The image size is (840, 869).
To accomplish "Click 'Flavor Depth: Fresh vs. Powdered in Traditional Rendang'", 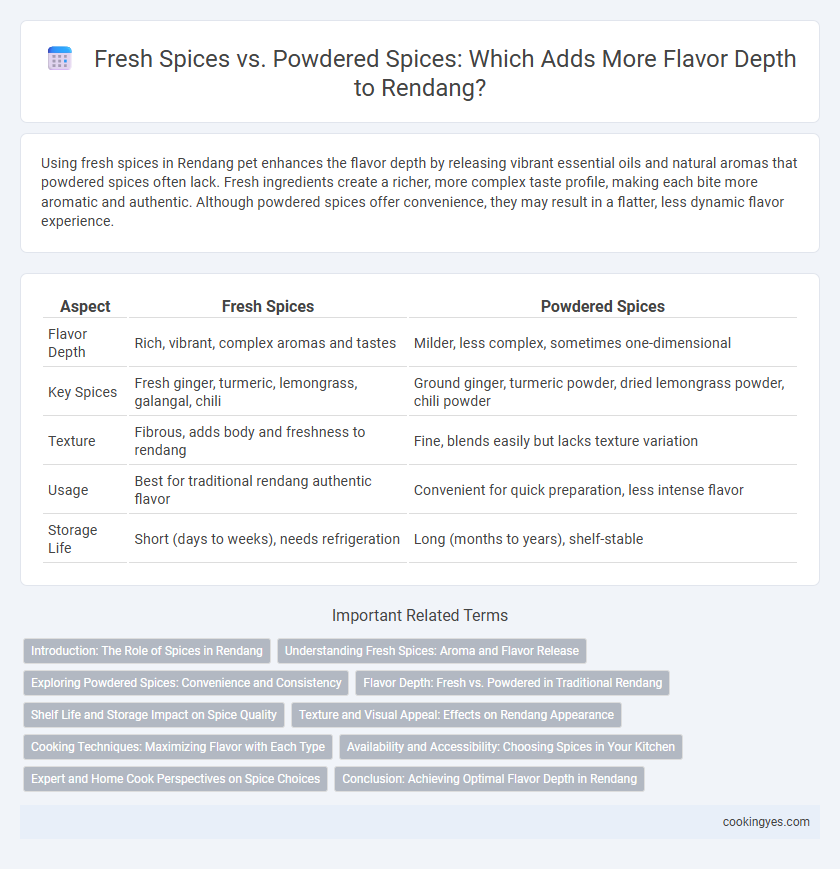I will coord(513,683).
